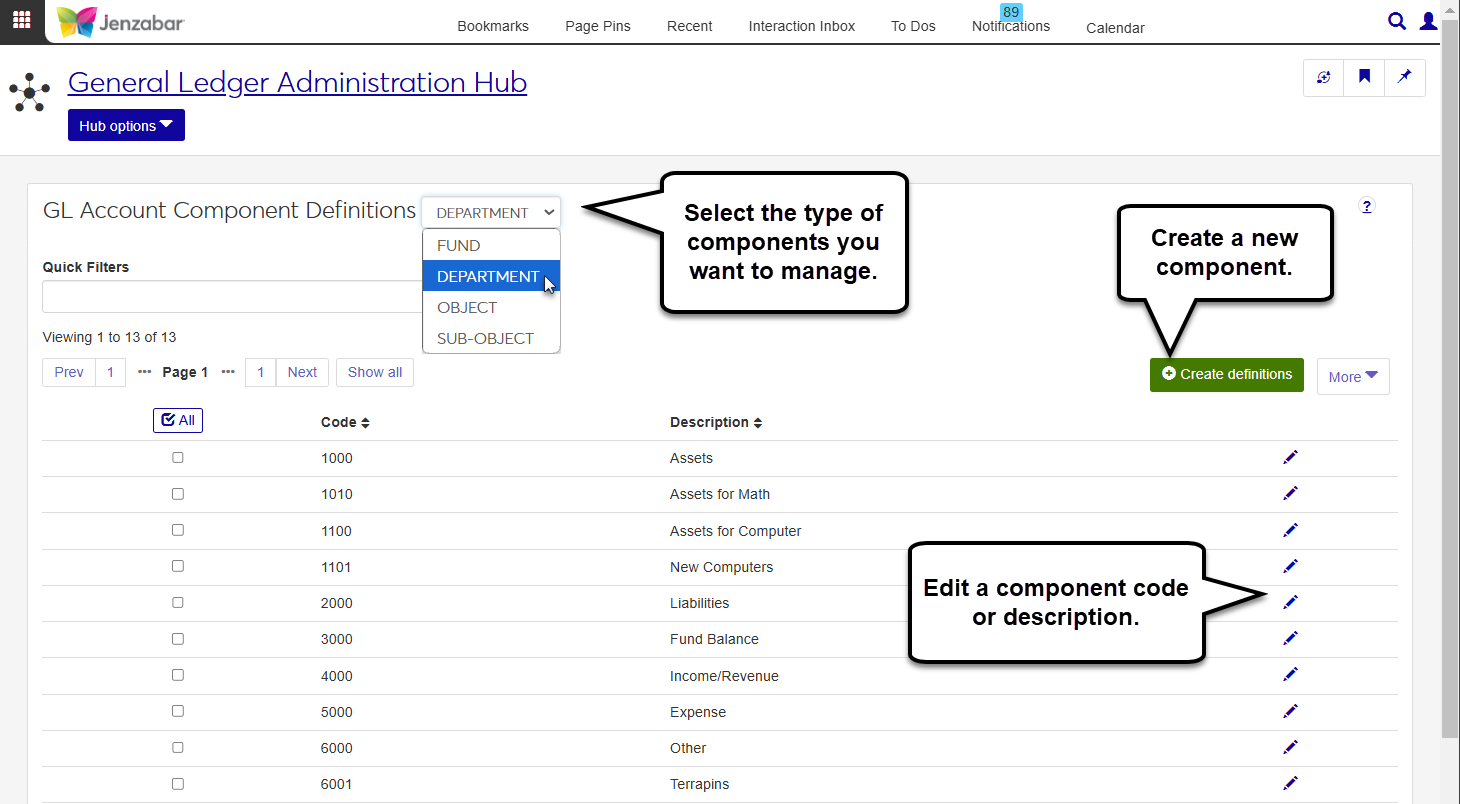Pin this page with pushpin icon
This screenshot has width=1460, height=804.
tap(1404, 77)
